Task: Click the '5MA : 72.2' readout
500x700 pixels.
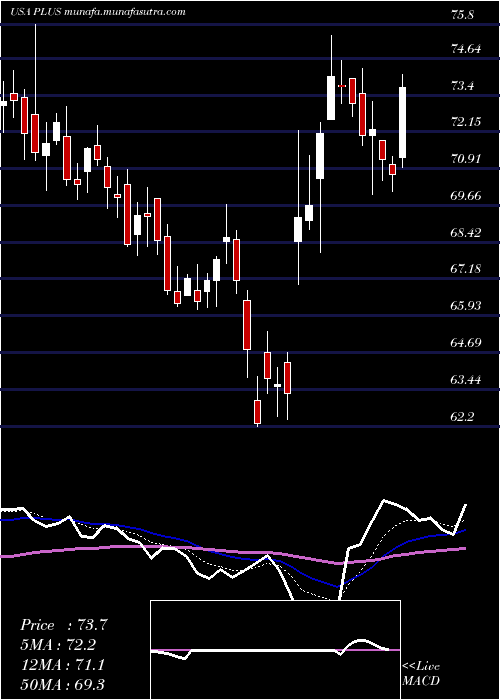Action: [x=58, y=645]
